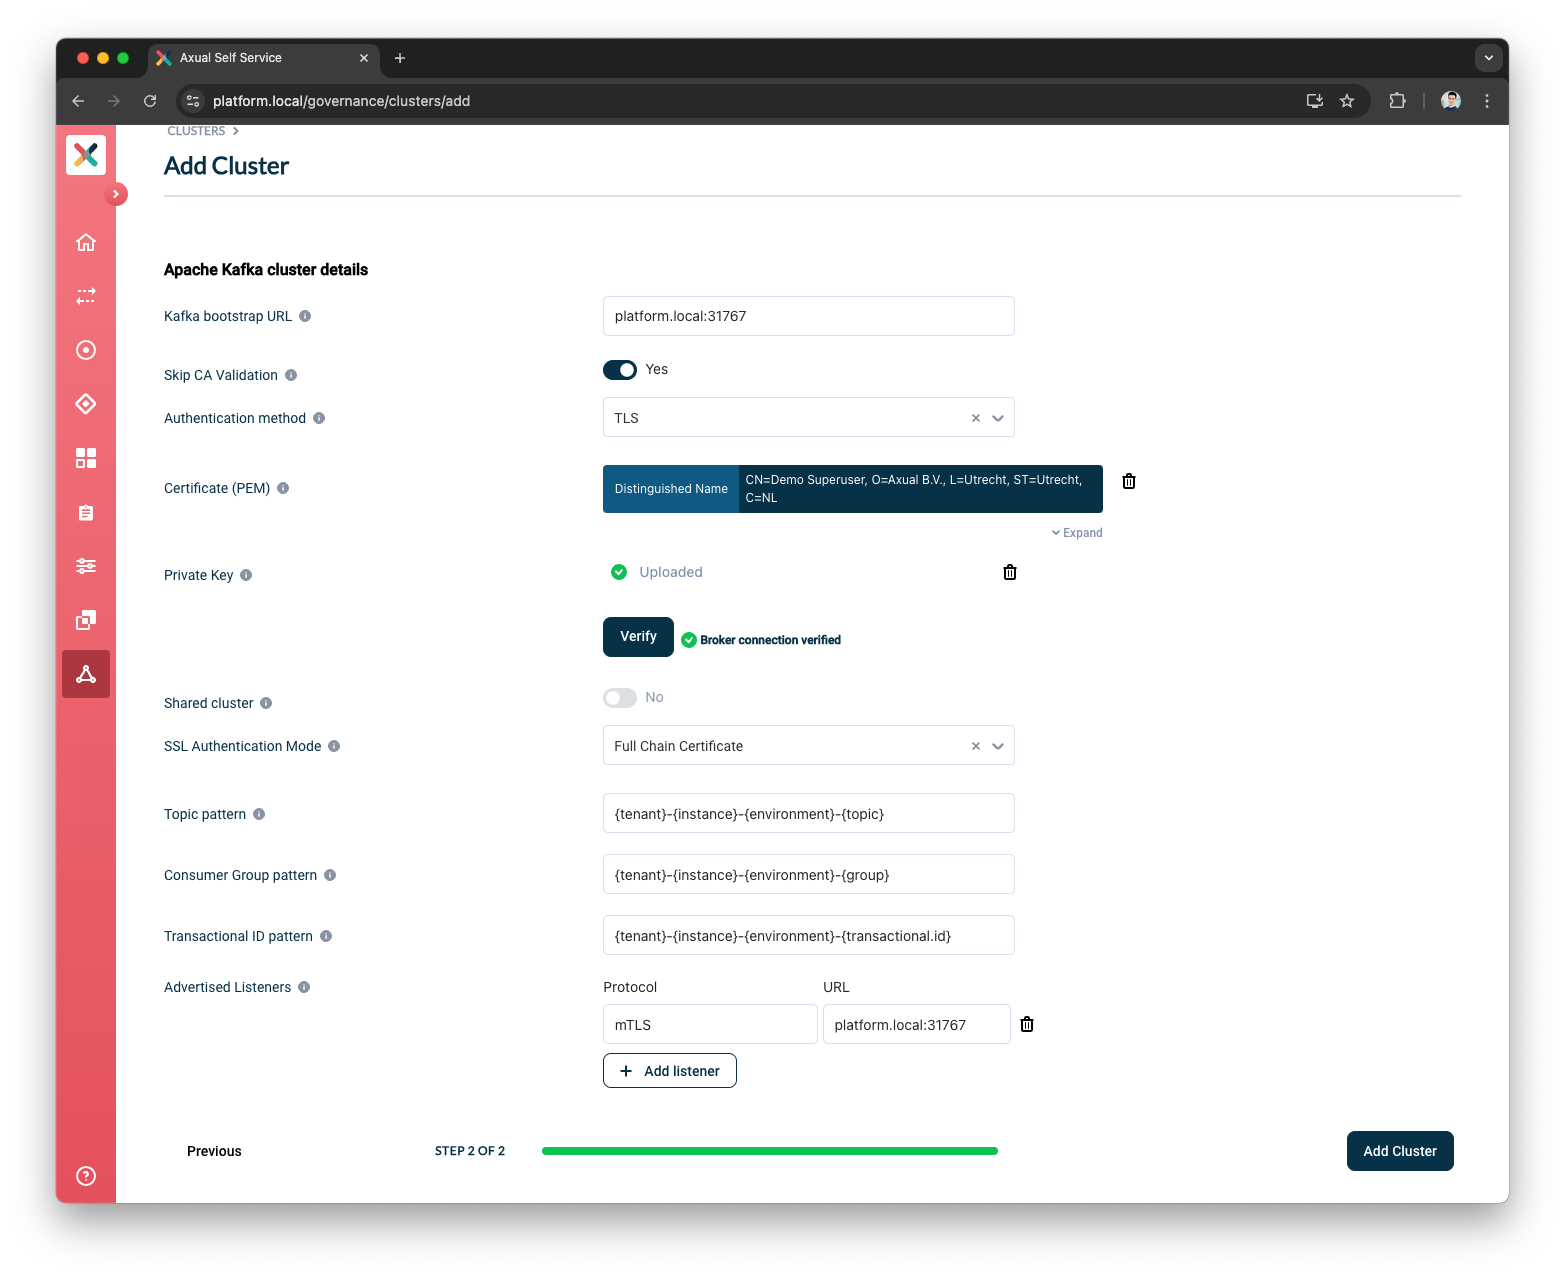Open a new browser tab
Viewport: 1565px width, 1277px height.
[400, 58]
